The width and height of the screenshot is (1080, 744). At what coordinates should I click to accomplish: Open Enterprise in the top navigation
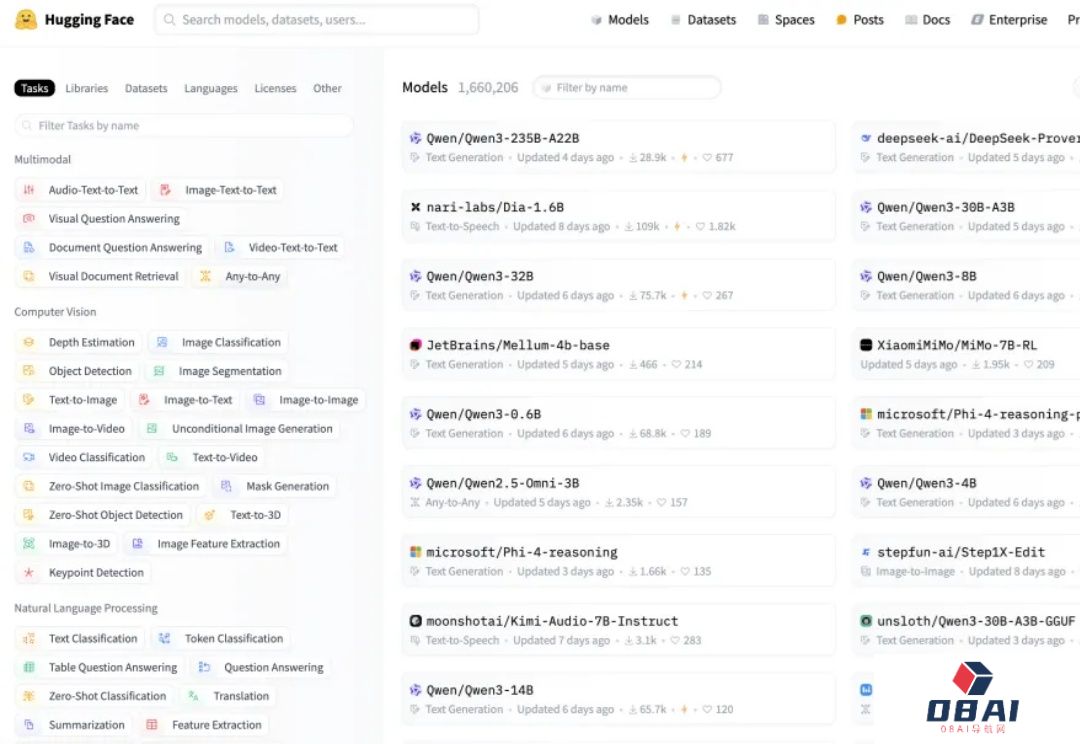pos(1009,20)
